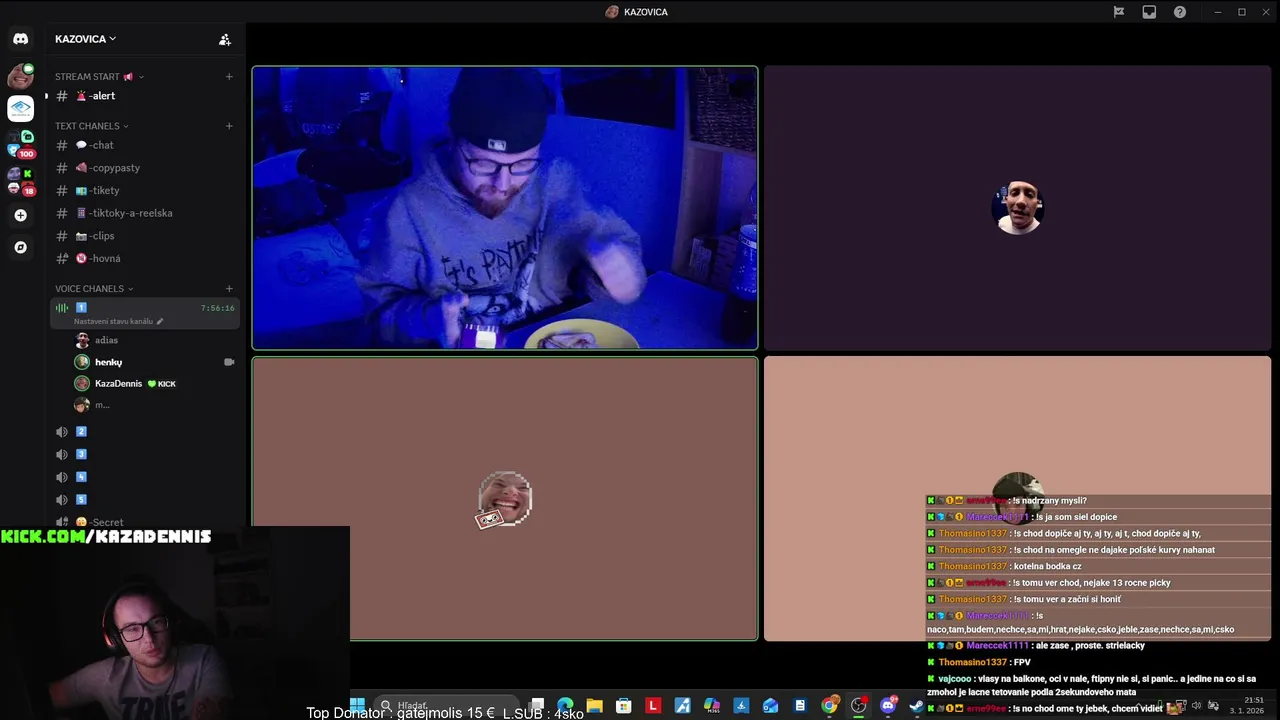The width and height of the screenshot is (1280, 720).
Task: Open the #-copypasty channel
Action: 145,168
